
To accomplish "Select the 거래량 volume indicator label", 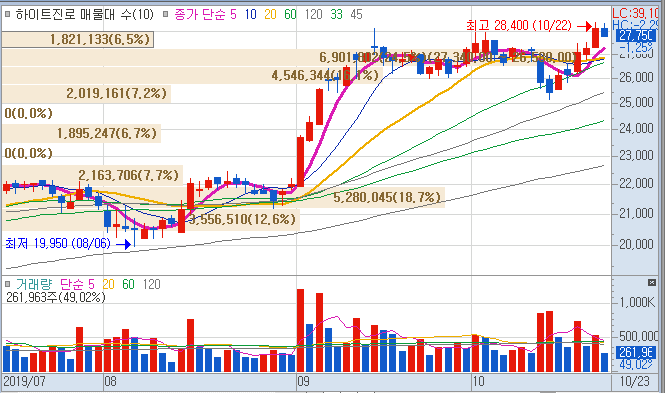I will pyautogui.click(x=34, y=284).
